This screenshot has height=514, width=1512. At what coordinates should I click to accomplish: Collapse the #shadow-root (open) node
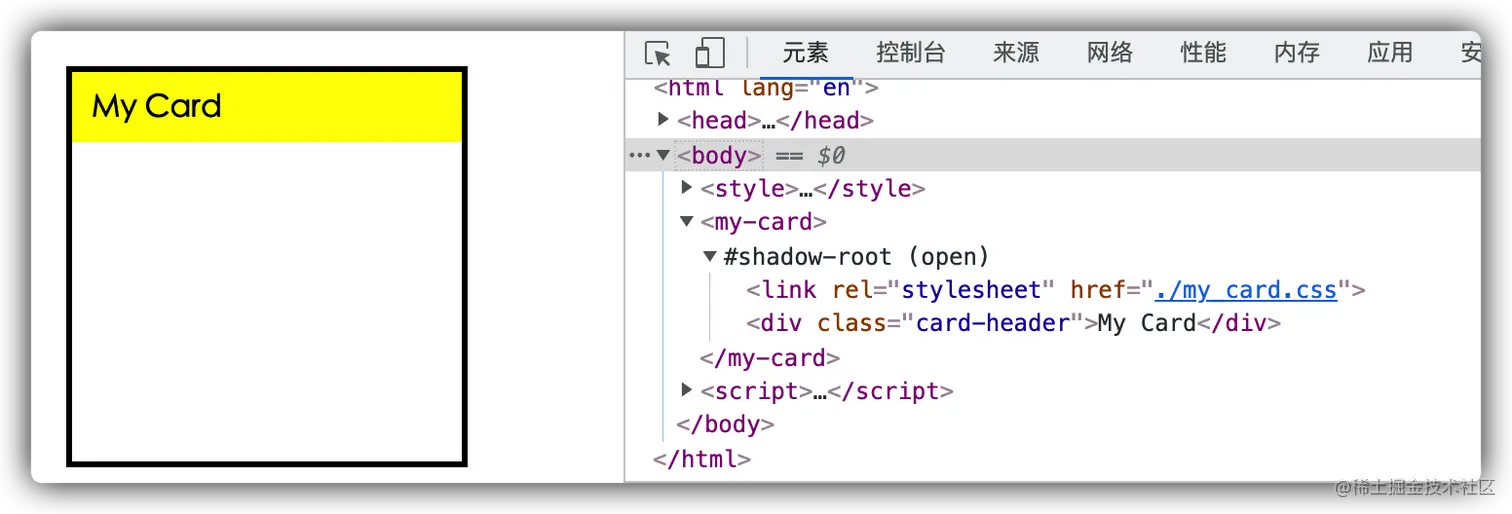(x=710, y=257)
